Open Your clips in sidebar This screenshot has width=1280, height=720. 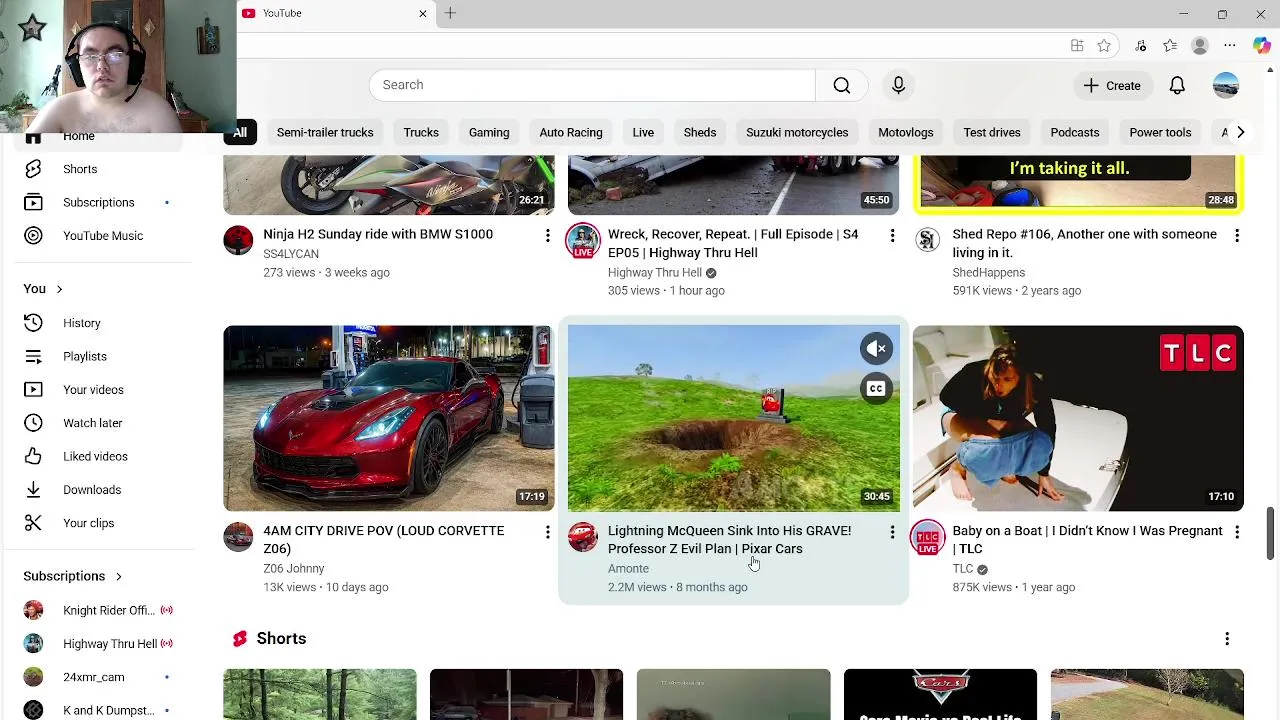[98, 523]
